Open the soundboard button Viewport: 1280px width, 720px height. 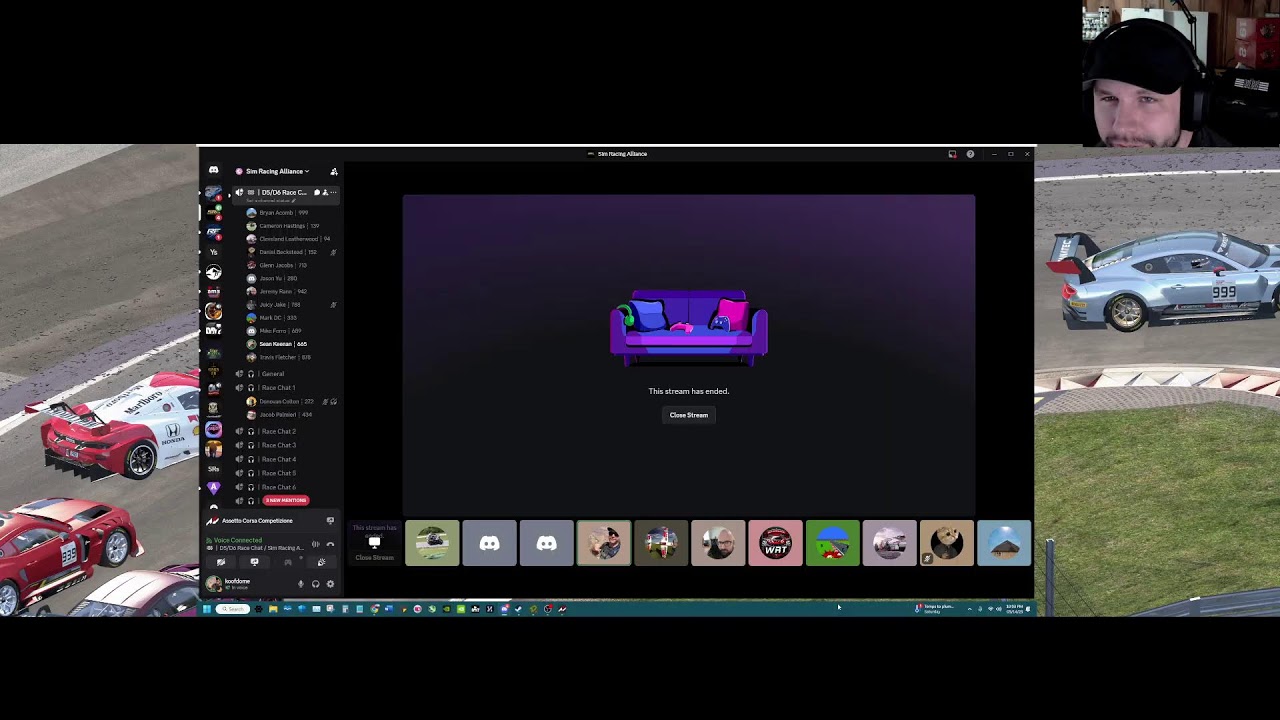pyautogui.click(x=321, y=562)
